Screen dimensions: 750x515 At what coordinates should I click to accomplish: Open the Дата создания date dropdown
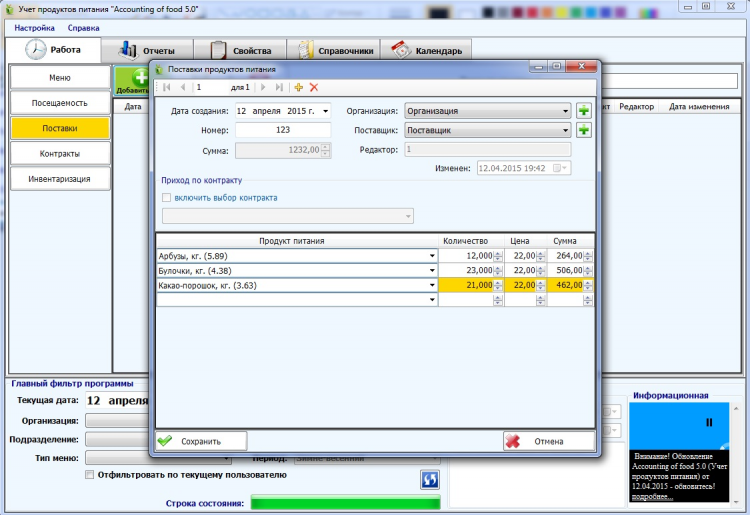tap(326, 111)
